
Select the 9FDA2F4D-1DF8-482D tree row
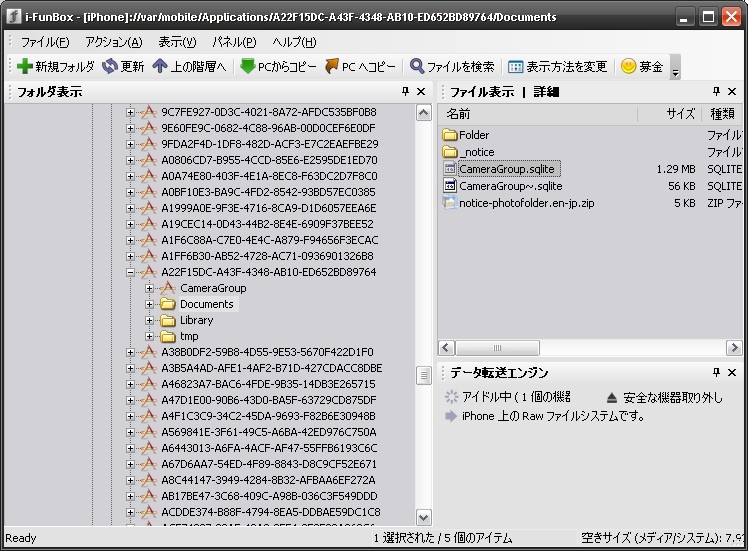click(x=270, y=144)
